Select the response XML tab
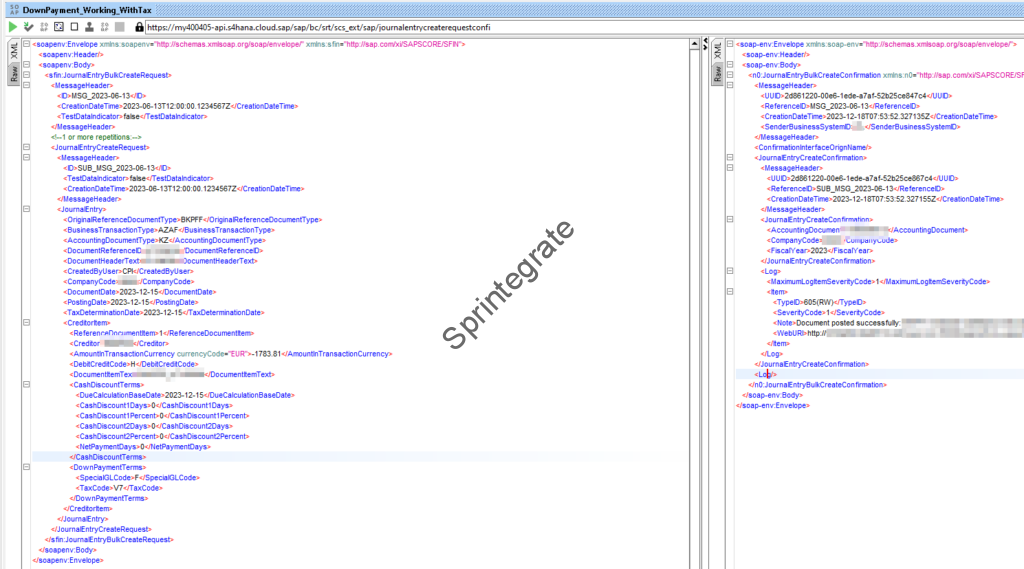This screenshot has width=1024, height=569. [x=716, y=50]
